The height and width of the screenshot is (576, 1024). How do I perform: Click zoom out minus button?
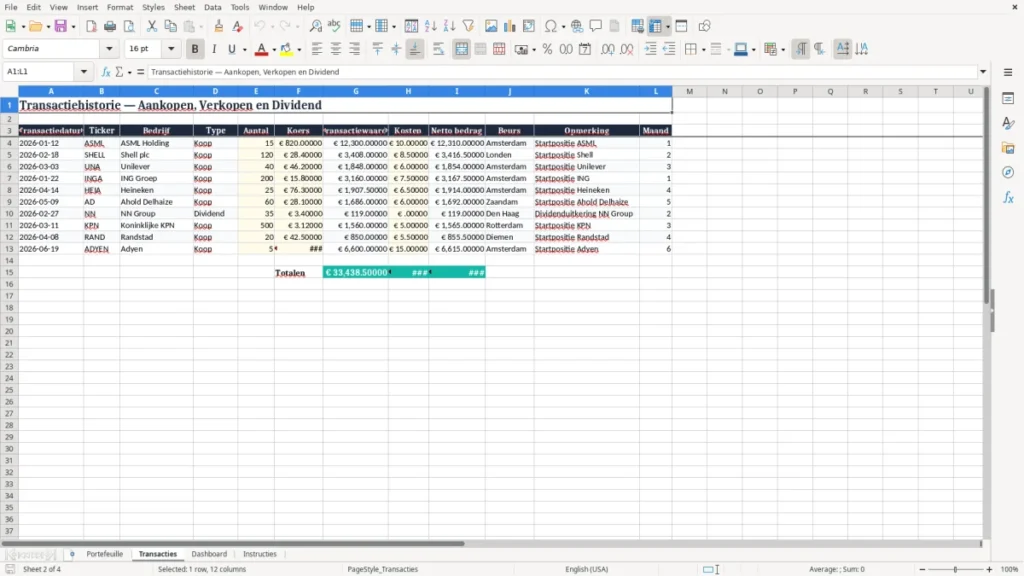pyautogui.click(x=922, y=569)
